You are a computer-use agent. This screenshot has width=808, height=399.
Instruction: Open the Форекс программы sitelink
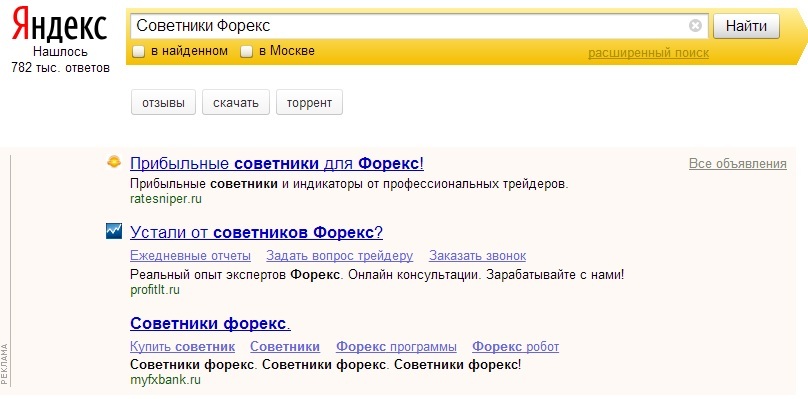point(396,347)
